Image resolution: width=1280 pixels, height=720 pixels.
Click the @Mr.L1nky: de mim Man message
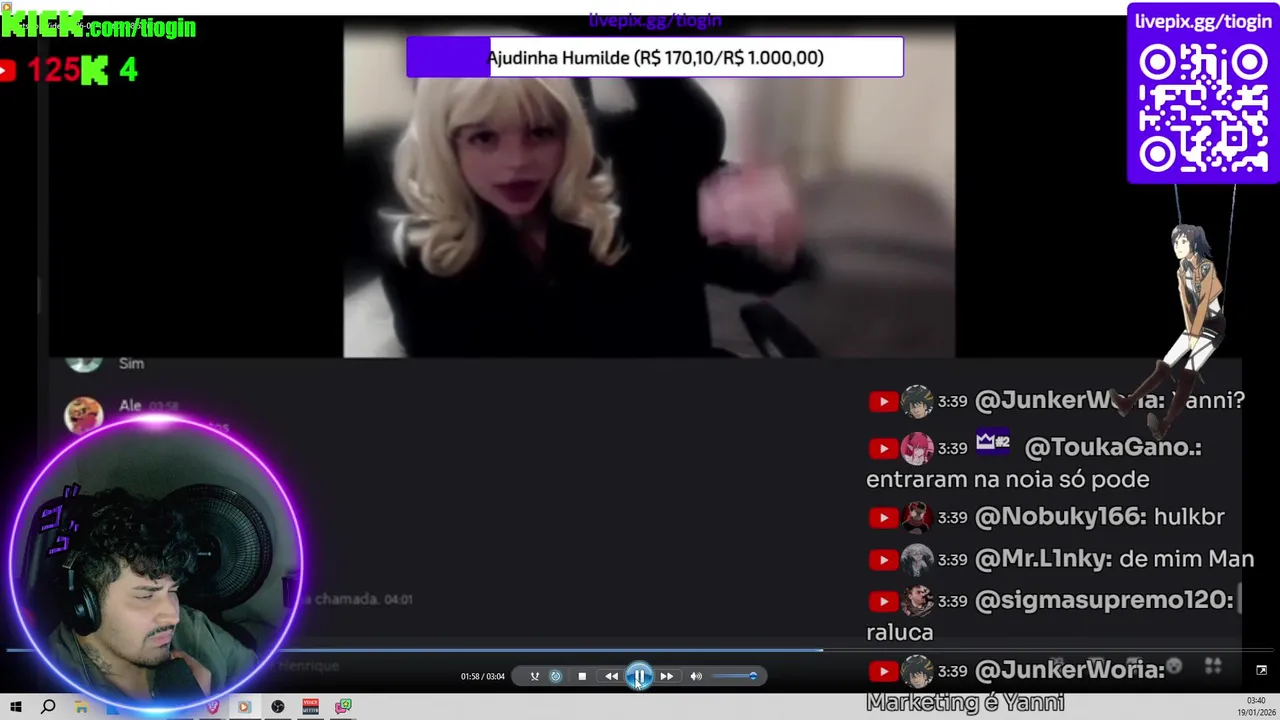[x=1114, y=559]
